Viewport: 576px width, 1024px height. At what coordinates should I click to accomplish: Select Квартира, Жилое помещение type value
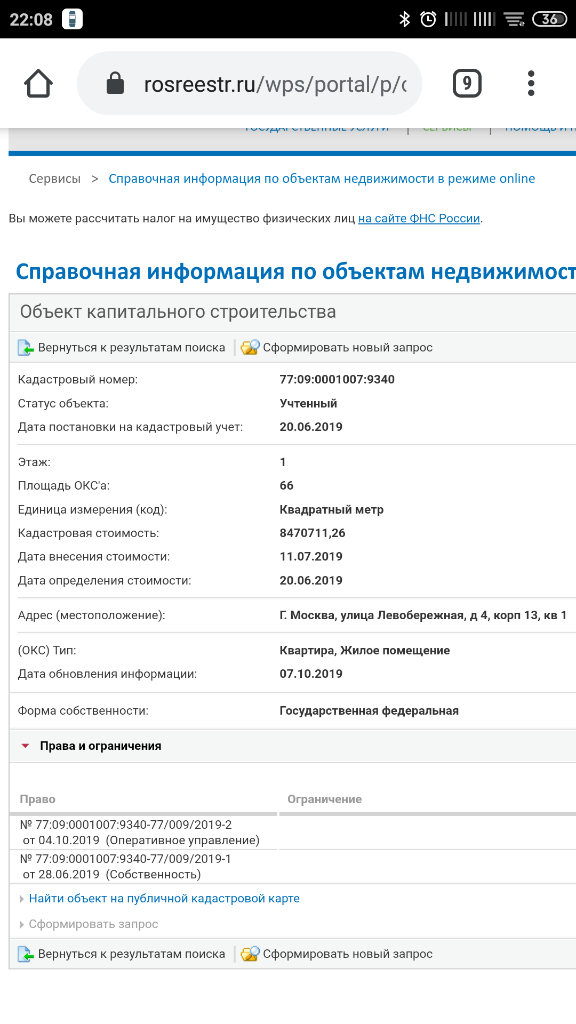[364, 650]
